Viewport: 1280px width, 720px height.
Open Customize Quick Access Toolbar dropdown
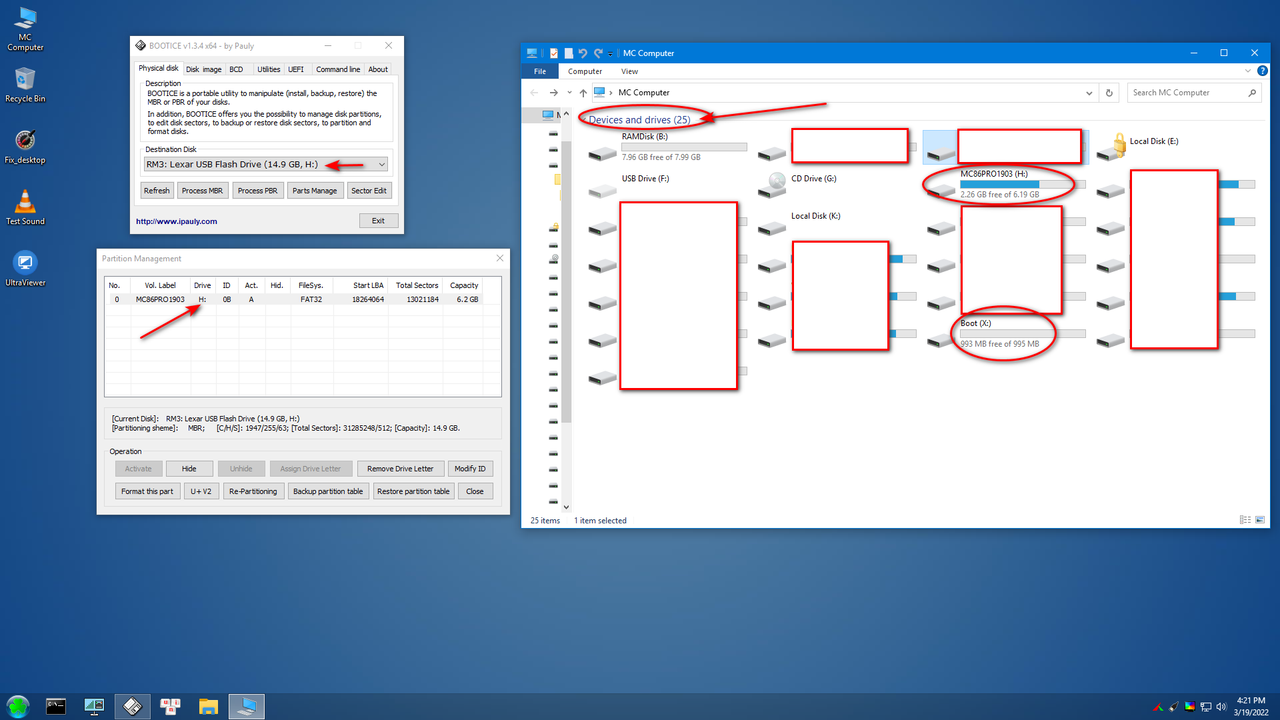pyautogui.click(x=611, y=53)
